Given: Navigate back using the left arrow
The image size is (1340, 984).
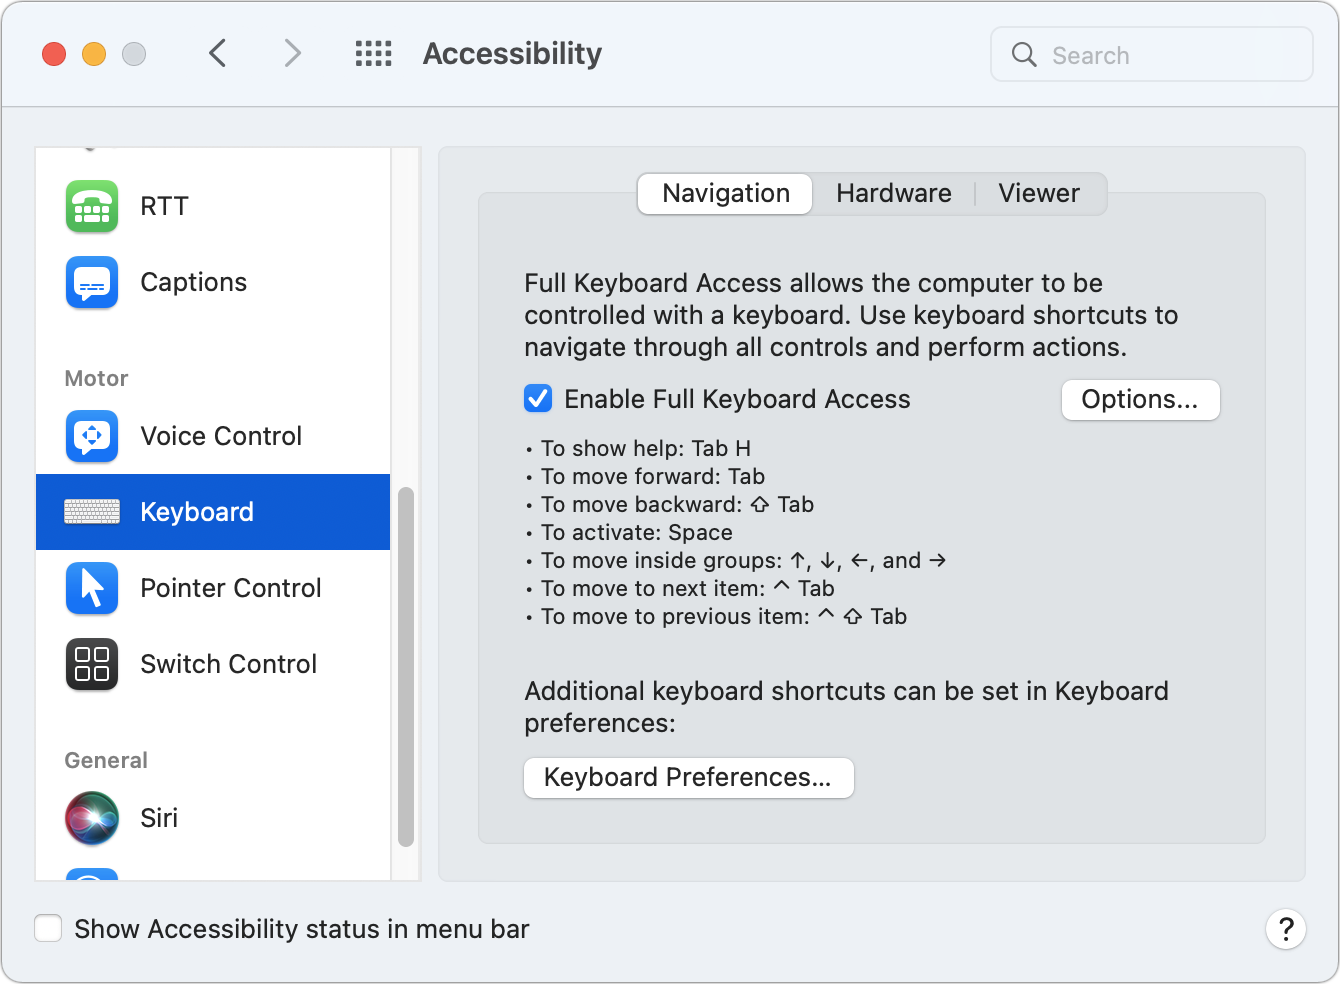Looking at the screenshot, I should tap(218, 53).
